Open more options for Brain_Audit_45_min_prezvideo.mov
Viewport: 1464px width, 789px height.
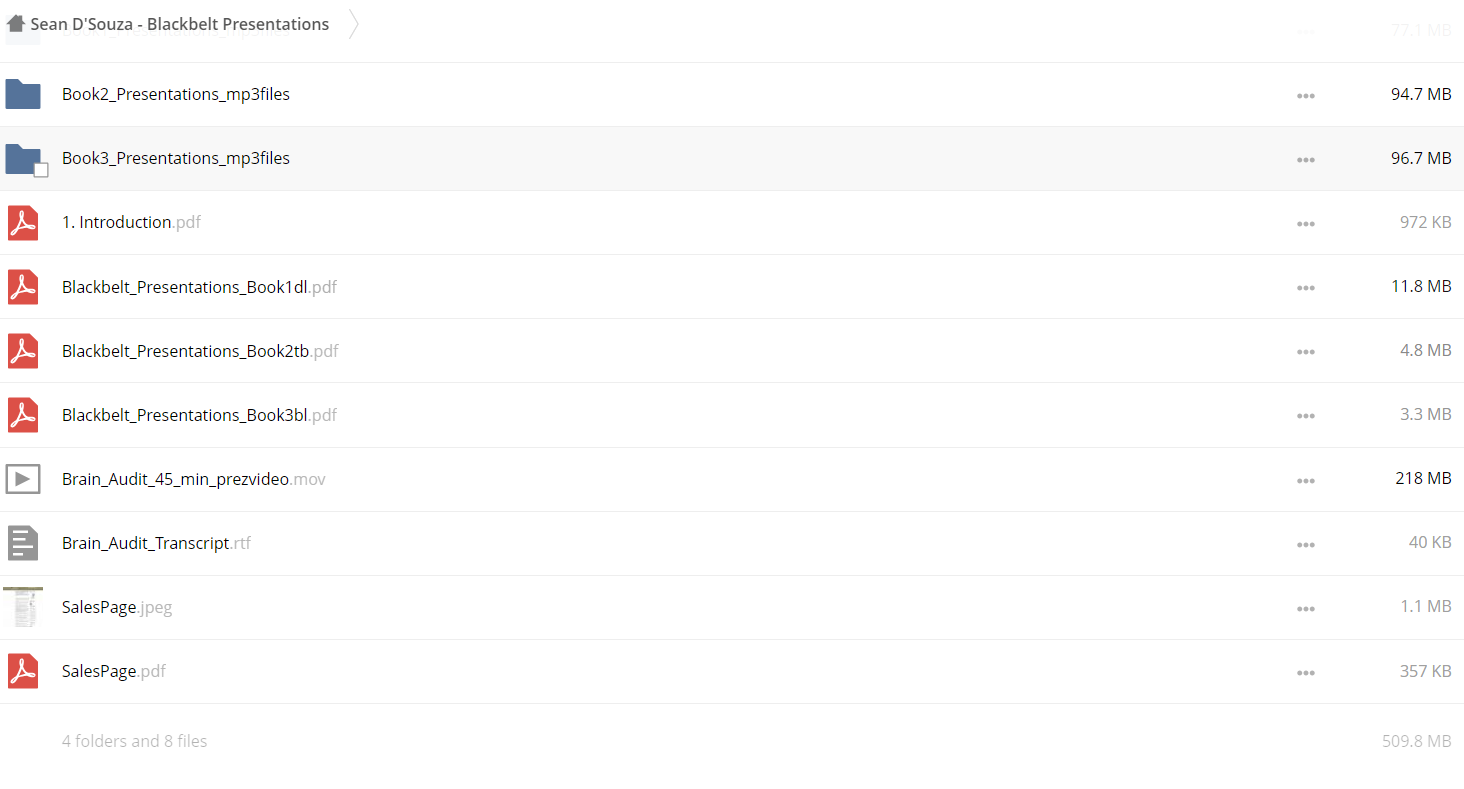click(x=1305, y=480)
